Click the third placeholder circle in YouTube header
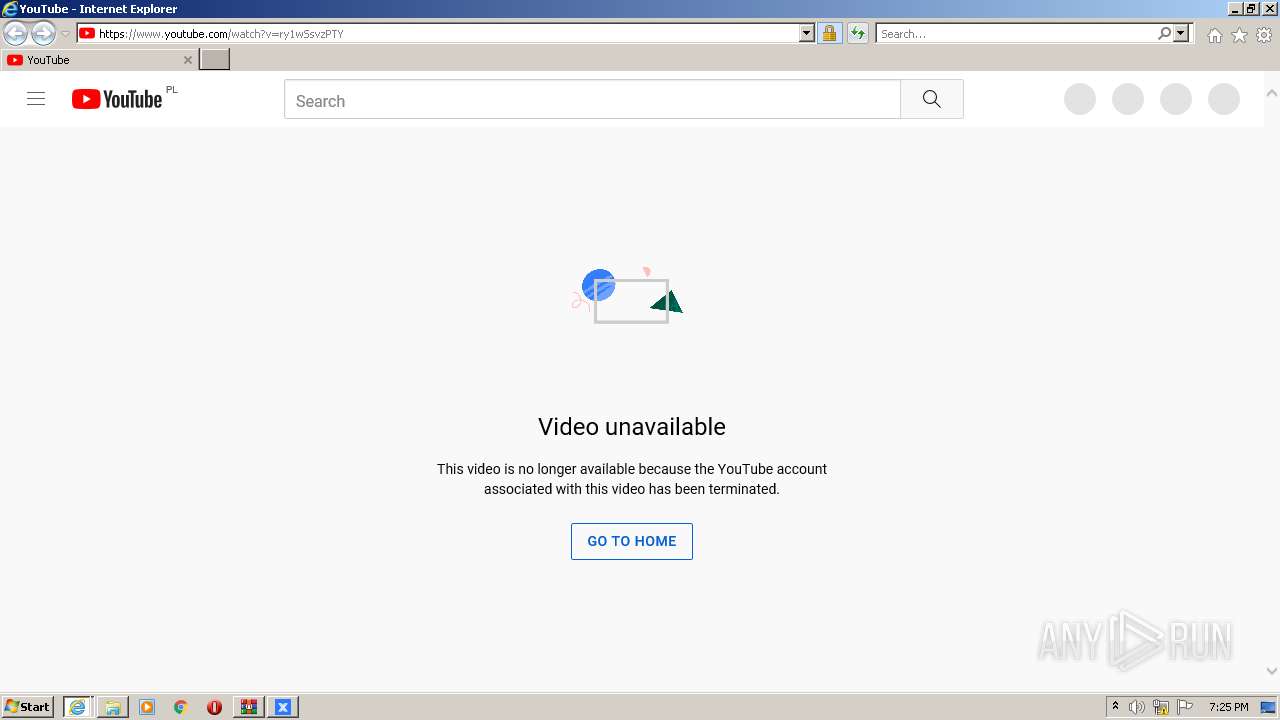 coord(1176,99)
